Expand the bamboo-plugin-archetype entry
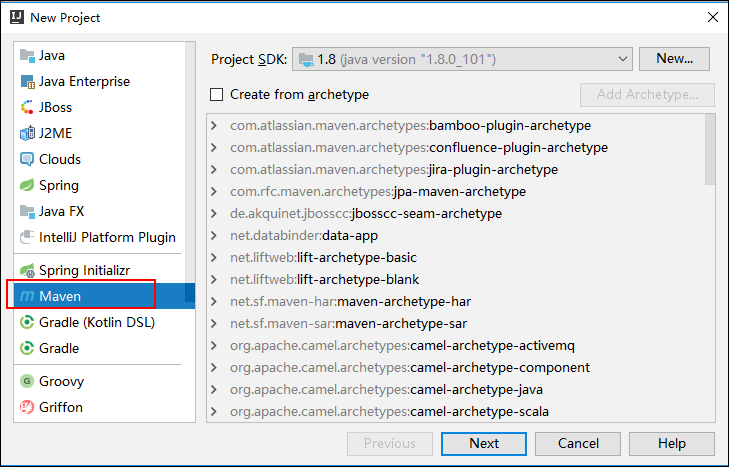Image resolution: width=729 pixels, height=467 pixels. point(214,126)
